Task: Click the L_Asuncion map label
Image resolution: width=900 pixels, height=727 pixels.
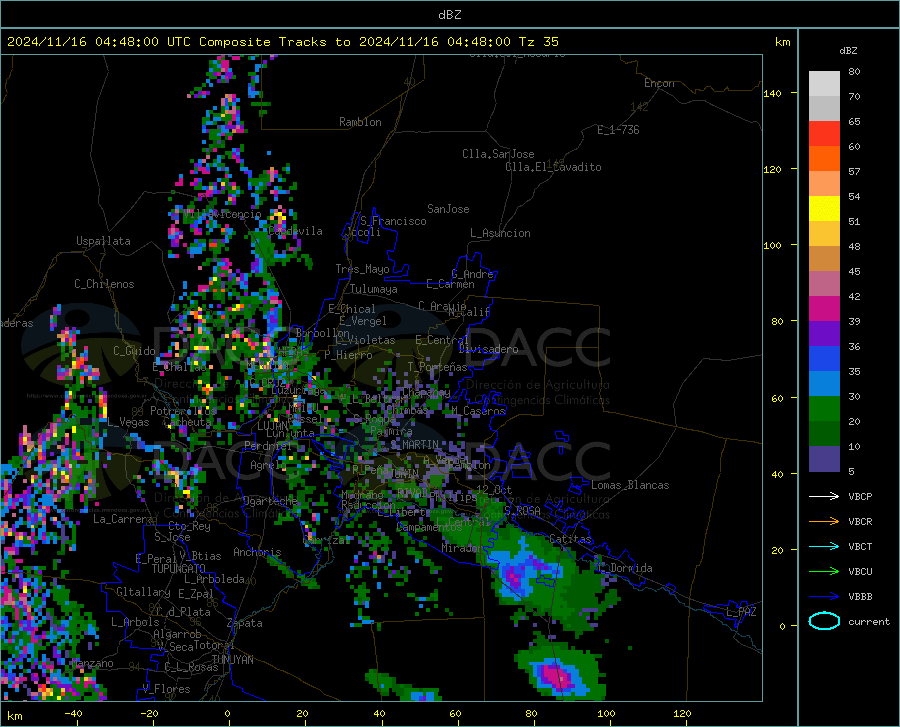Action: coord(500,233)
